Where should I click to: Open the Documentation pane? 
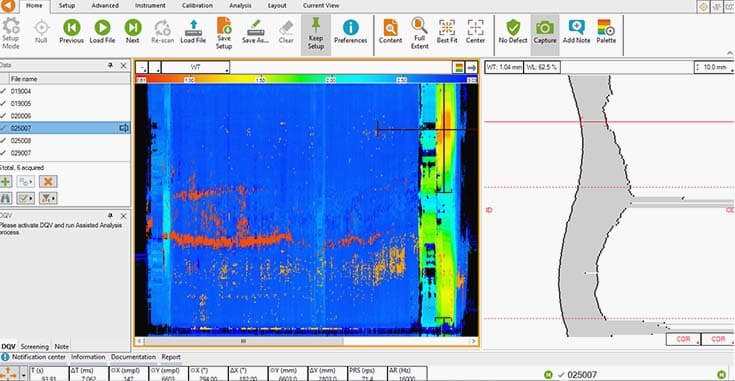pyautogui.click(x=134, y=357)
